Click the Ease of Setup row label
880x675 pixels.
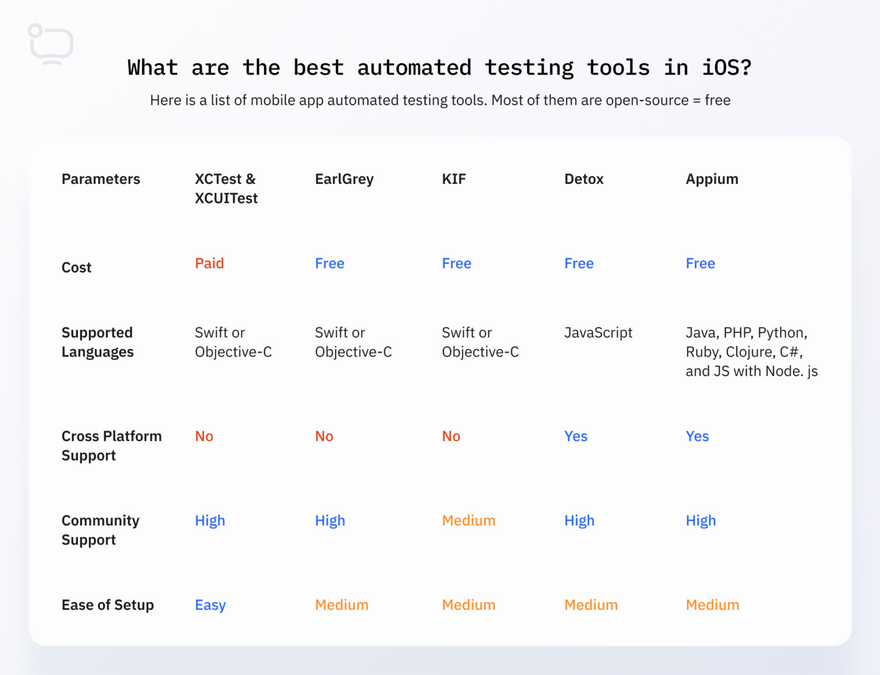pos(108,605)
